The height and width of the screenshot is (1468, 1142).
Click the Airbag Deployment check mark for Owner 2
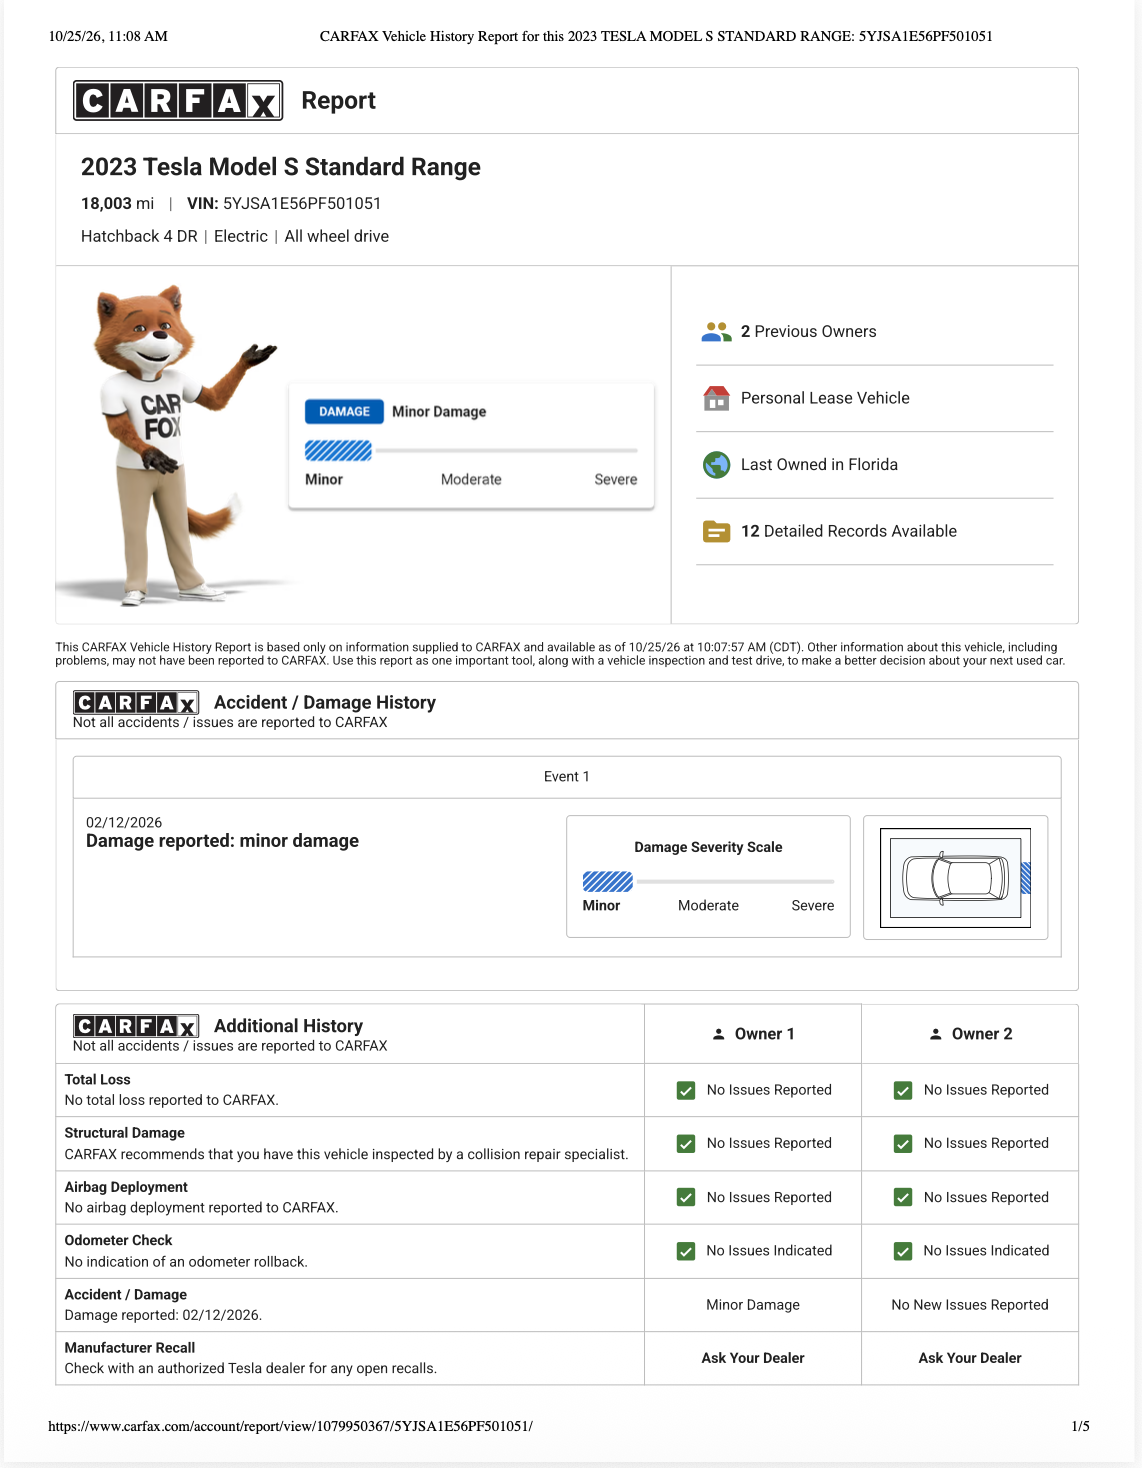(903, 1197)
